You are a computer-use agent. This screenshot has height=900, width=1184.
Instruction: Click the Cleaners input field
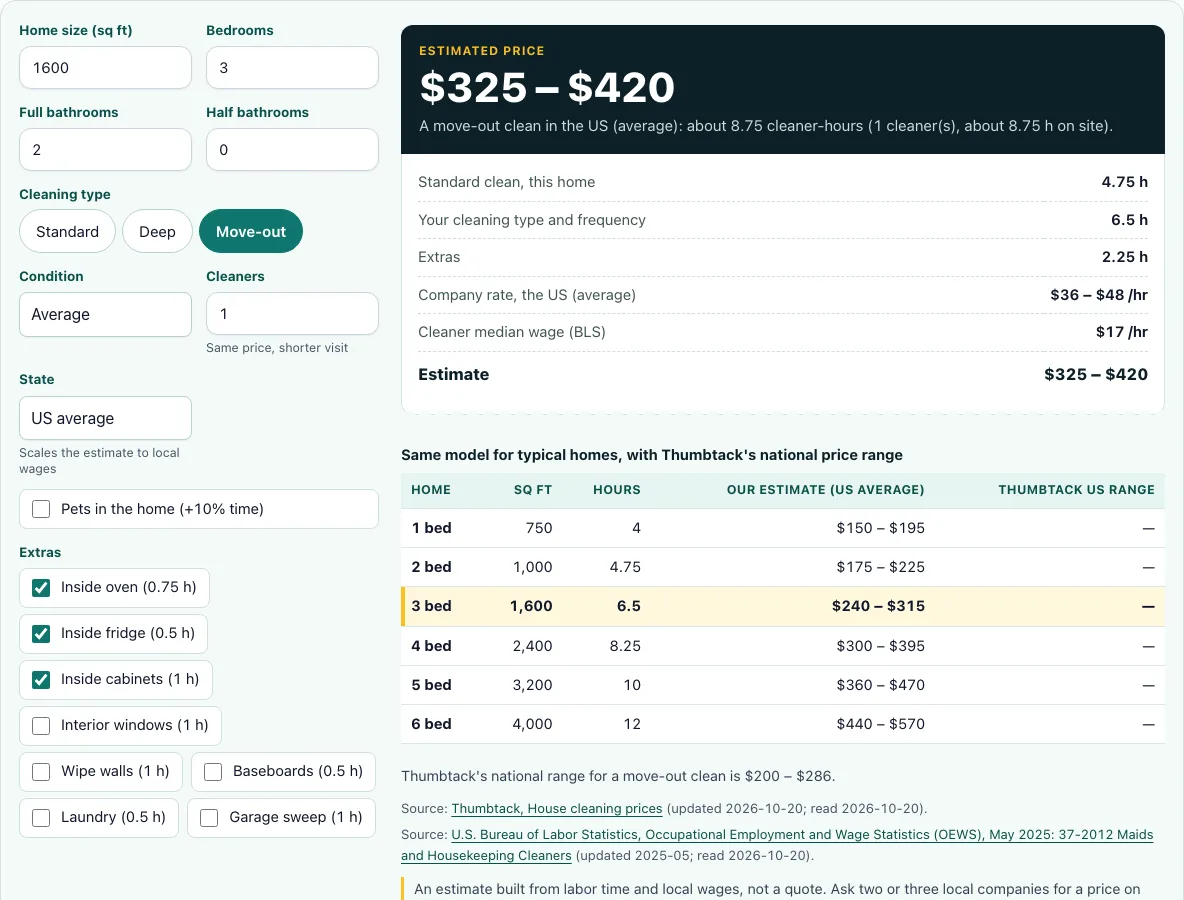point(292,313)
